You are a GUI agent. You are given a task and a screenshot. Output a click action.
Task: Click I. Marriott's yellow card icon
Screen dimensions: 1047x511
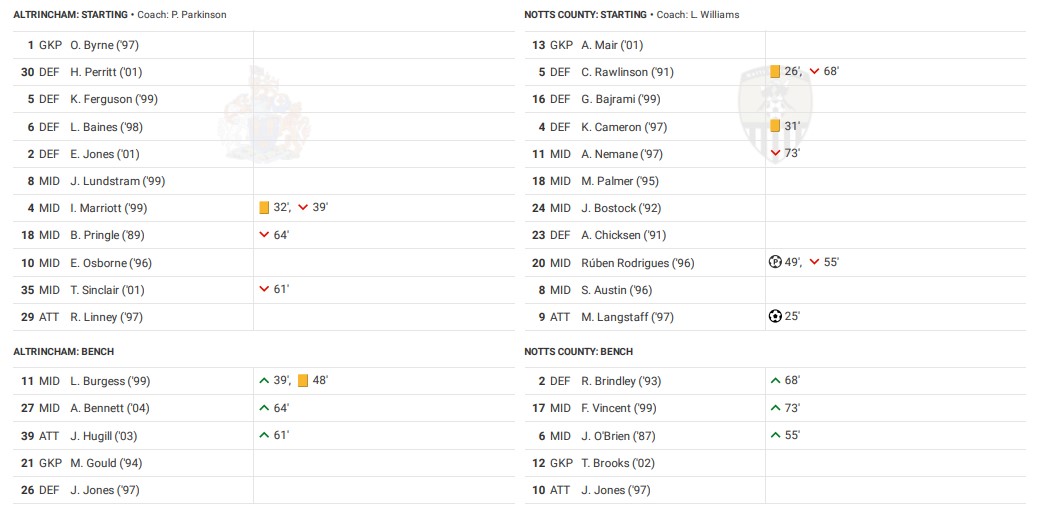coord(264,208)
